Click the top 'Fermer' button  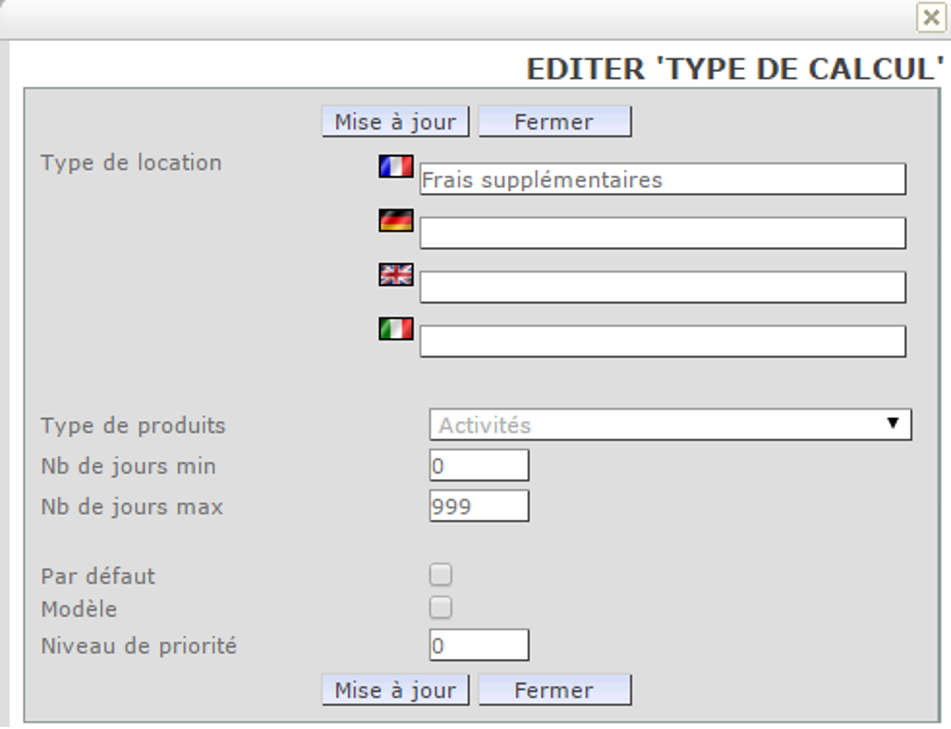pyautogui.click(x=554, y=122)
